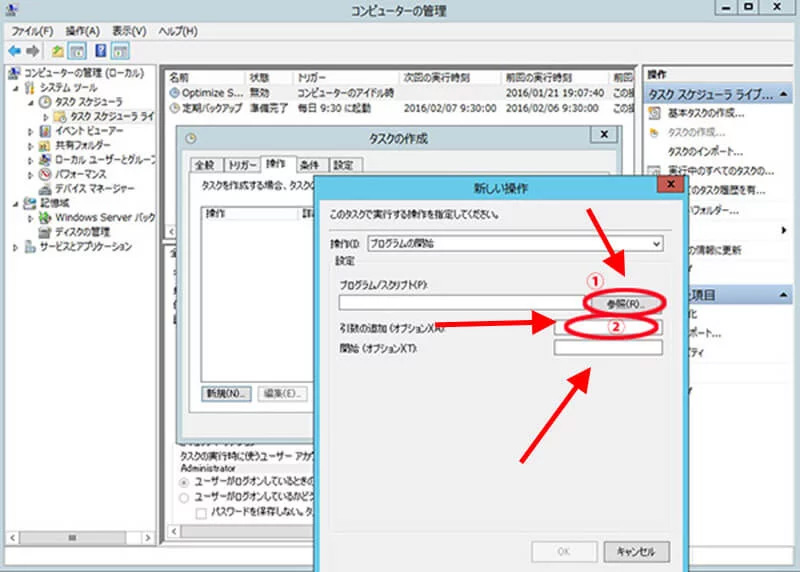Open イベント ビューアー in the tree
This screenshot has width=800, height=572.
(88, 131)
